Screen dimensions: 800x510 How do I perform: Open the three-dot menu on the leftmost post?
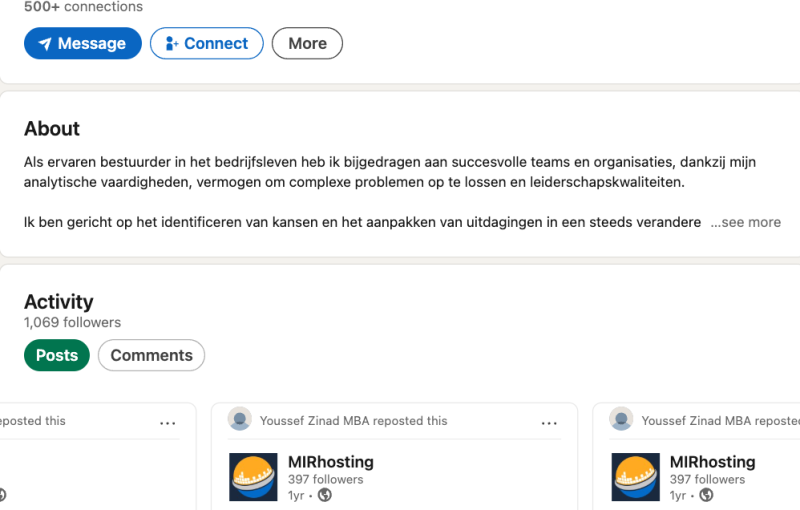[167, 423]
